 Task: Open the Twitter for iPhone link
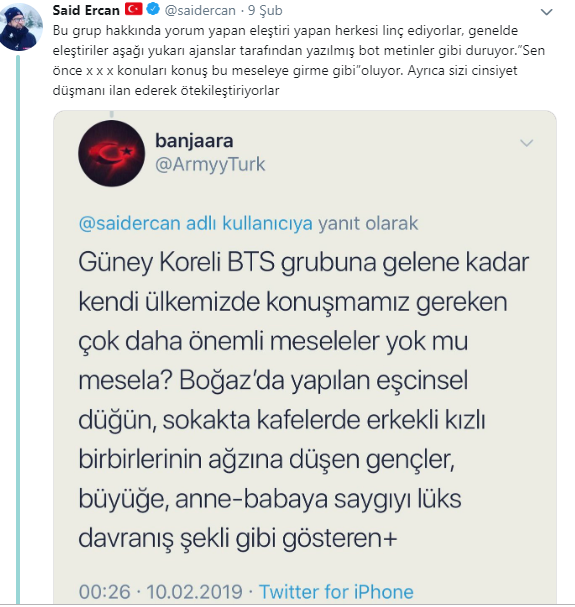click(336, 592)
